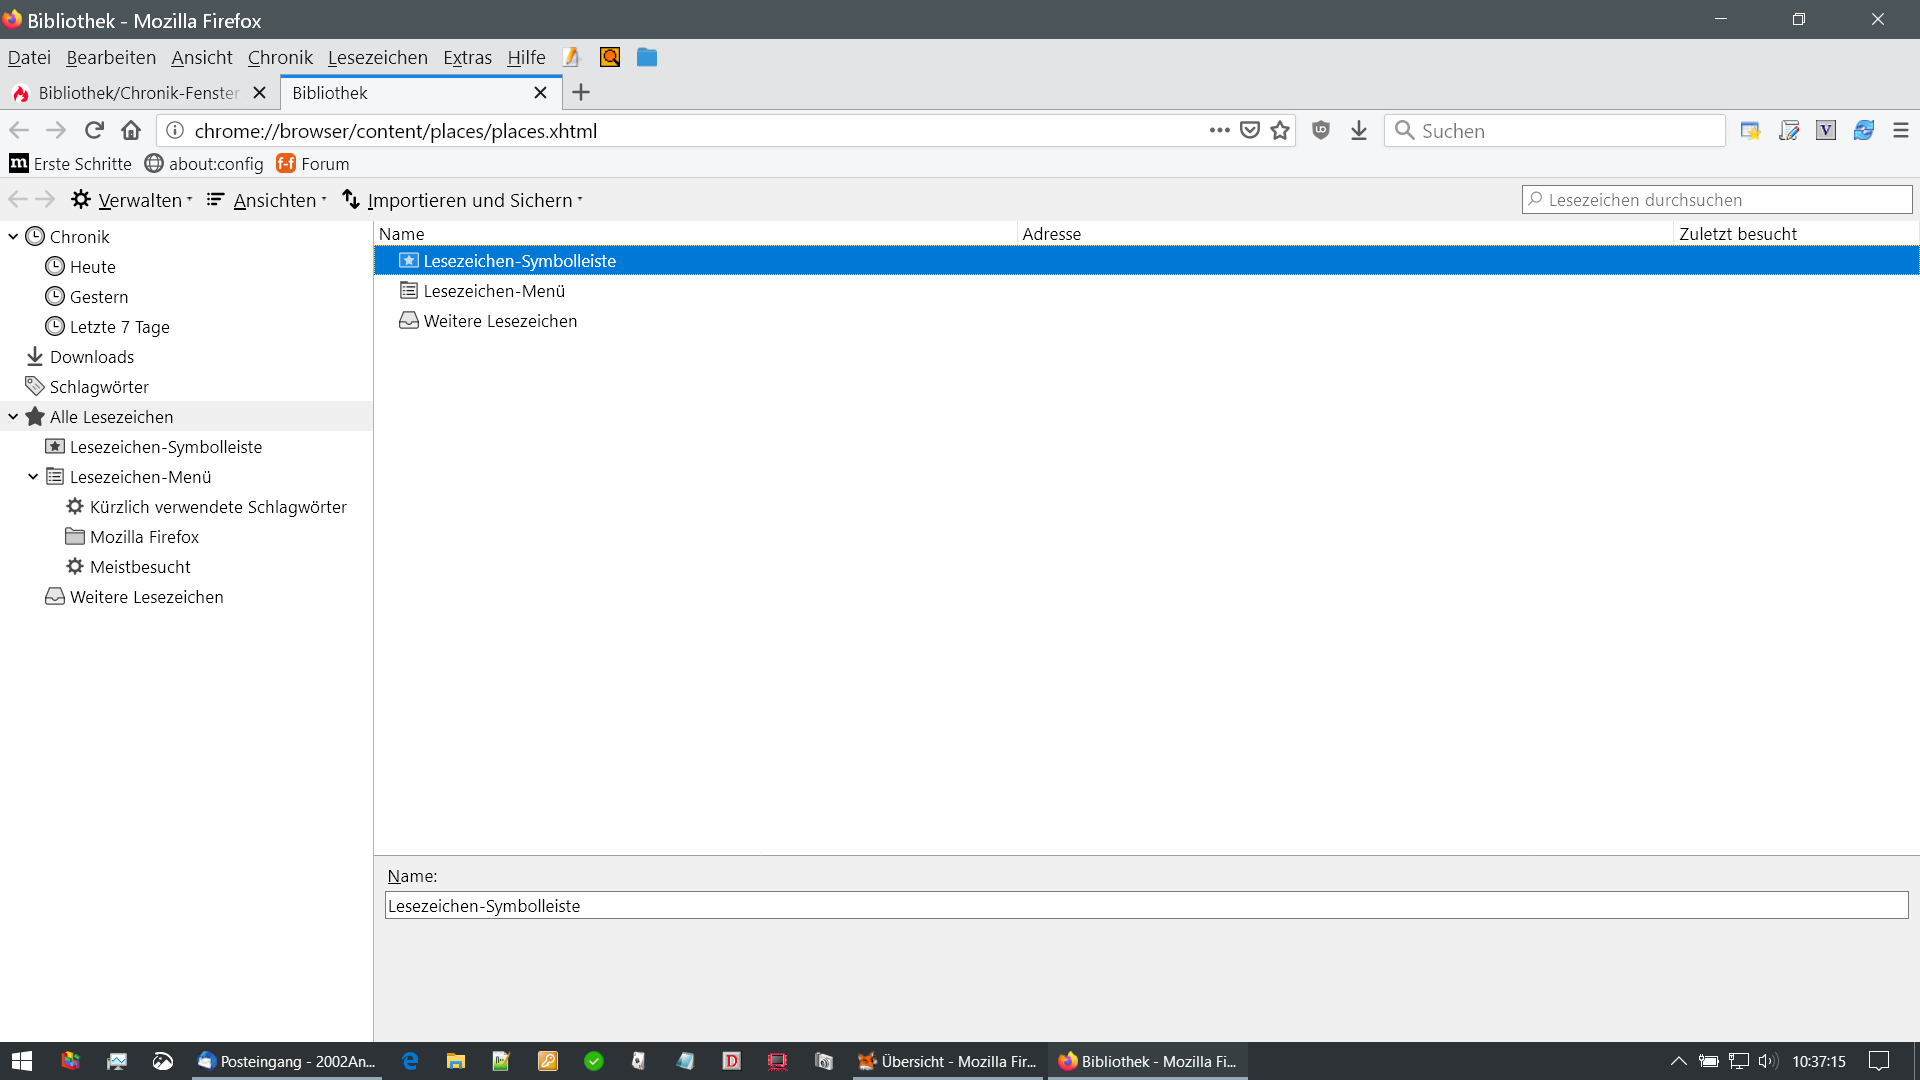
Task: Open the downloads arrow icon in toolbar
Action: tap(1358, 131)
